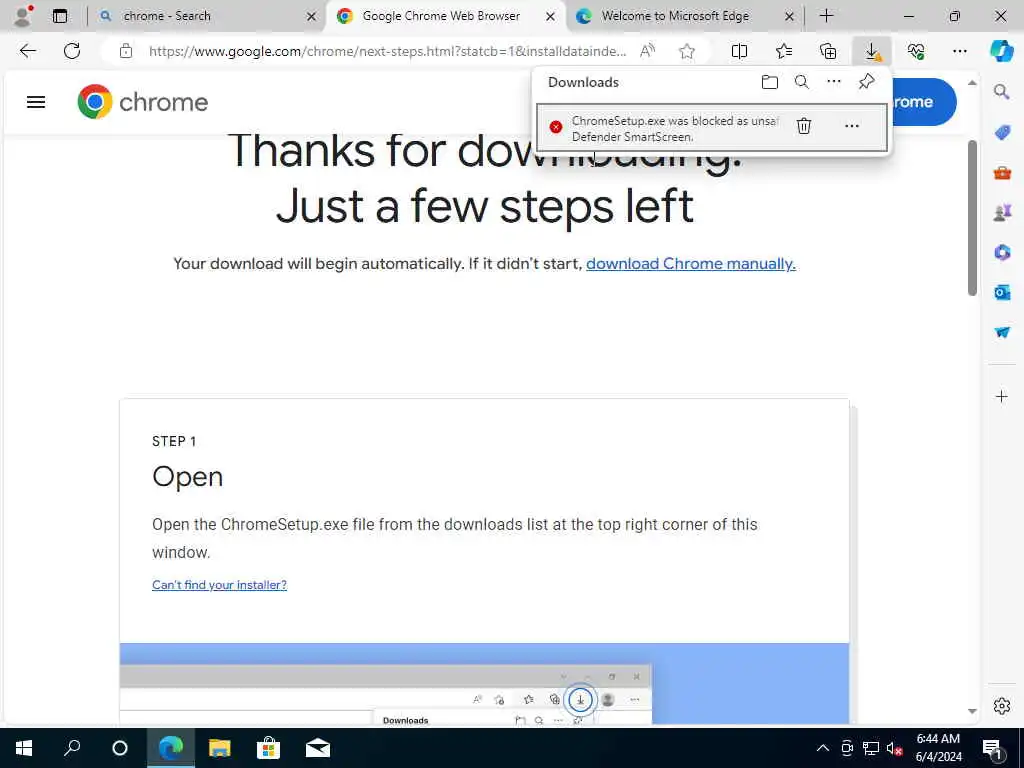Open Browser essentials heart icon
This screenshot has height=768, width=1024.
(x=916, y=51)
